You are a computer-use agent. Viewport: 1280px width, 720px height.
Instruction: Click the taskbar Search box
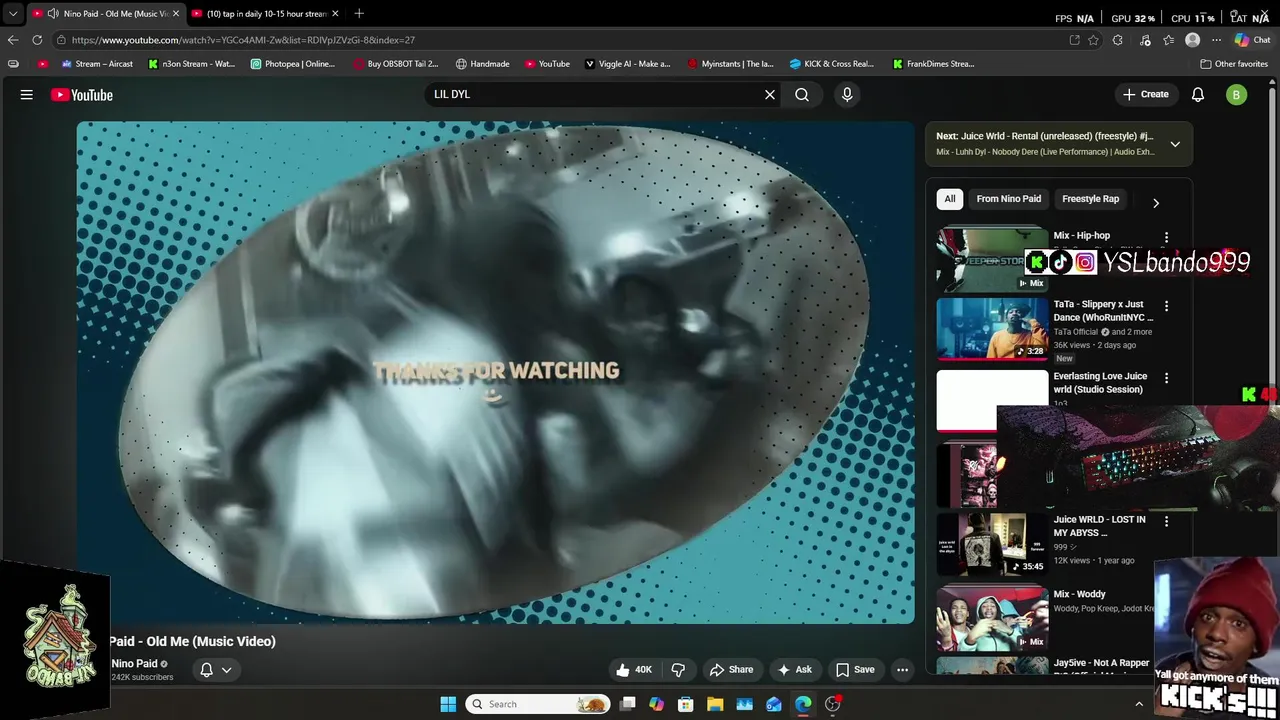click(x=538, y=704)
